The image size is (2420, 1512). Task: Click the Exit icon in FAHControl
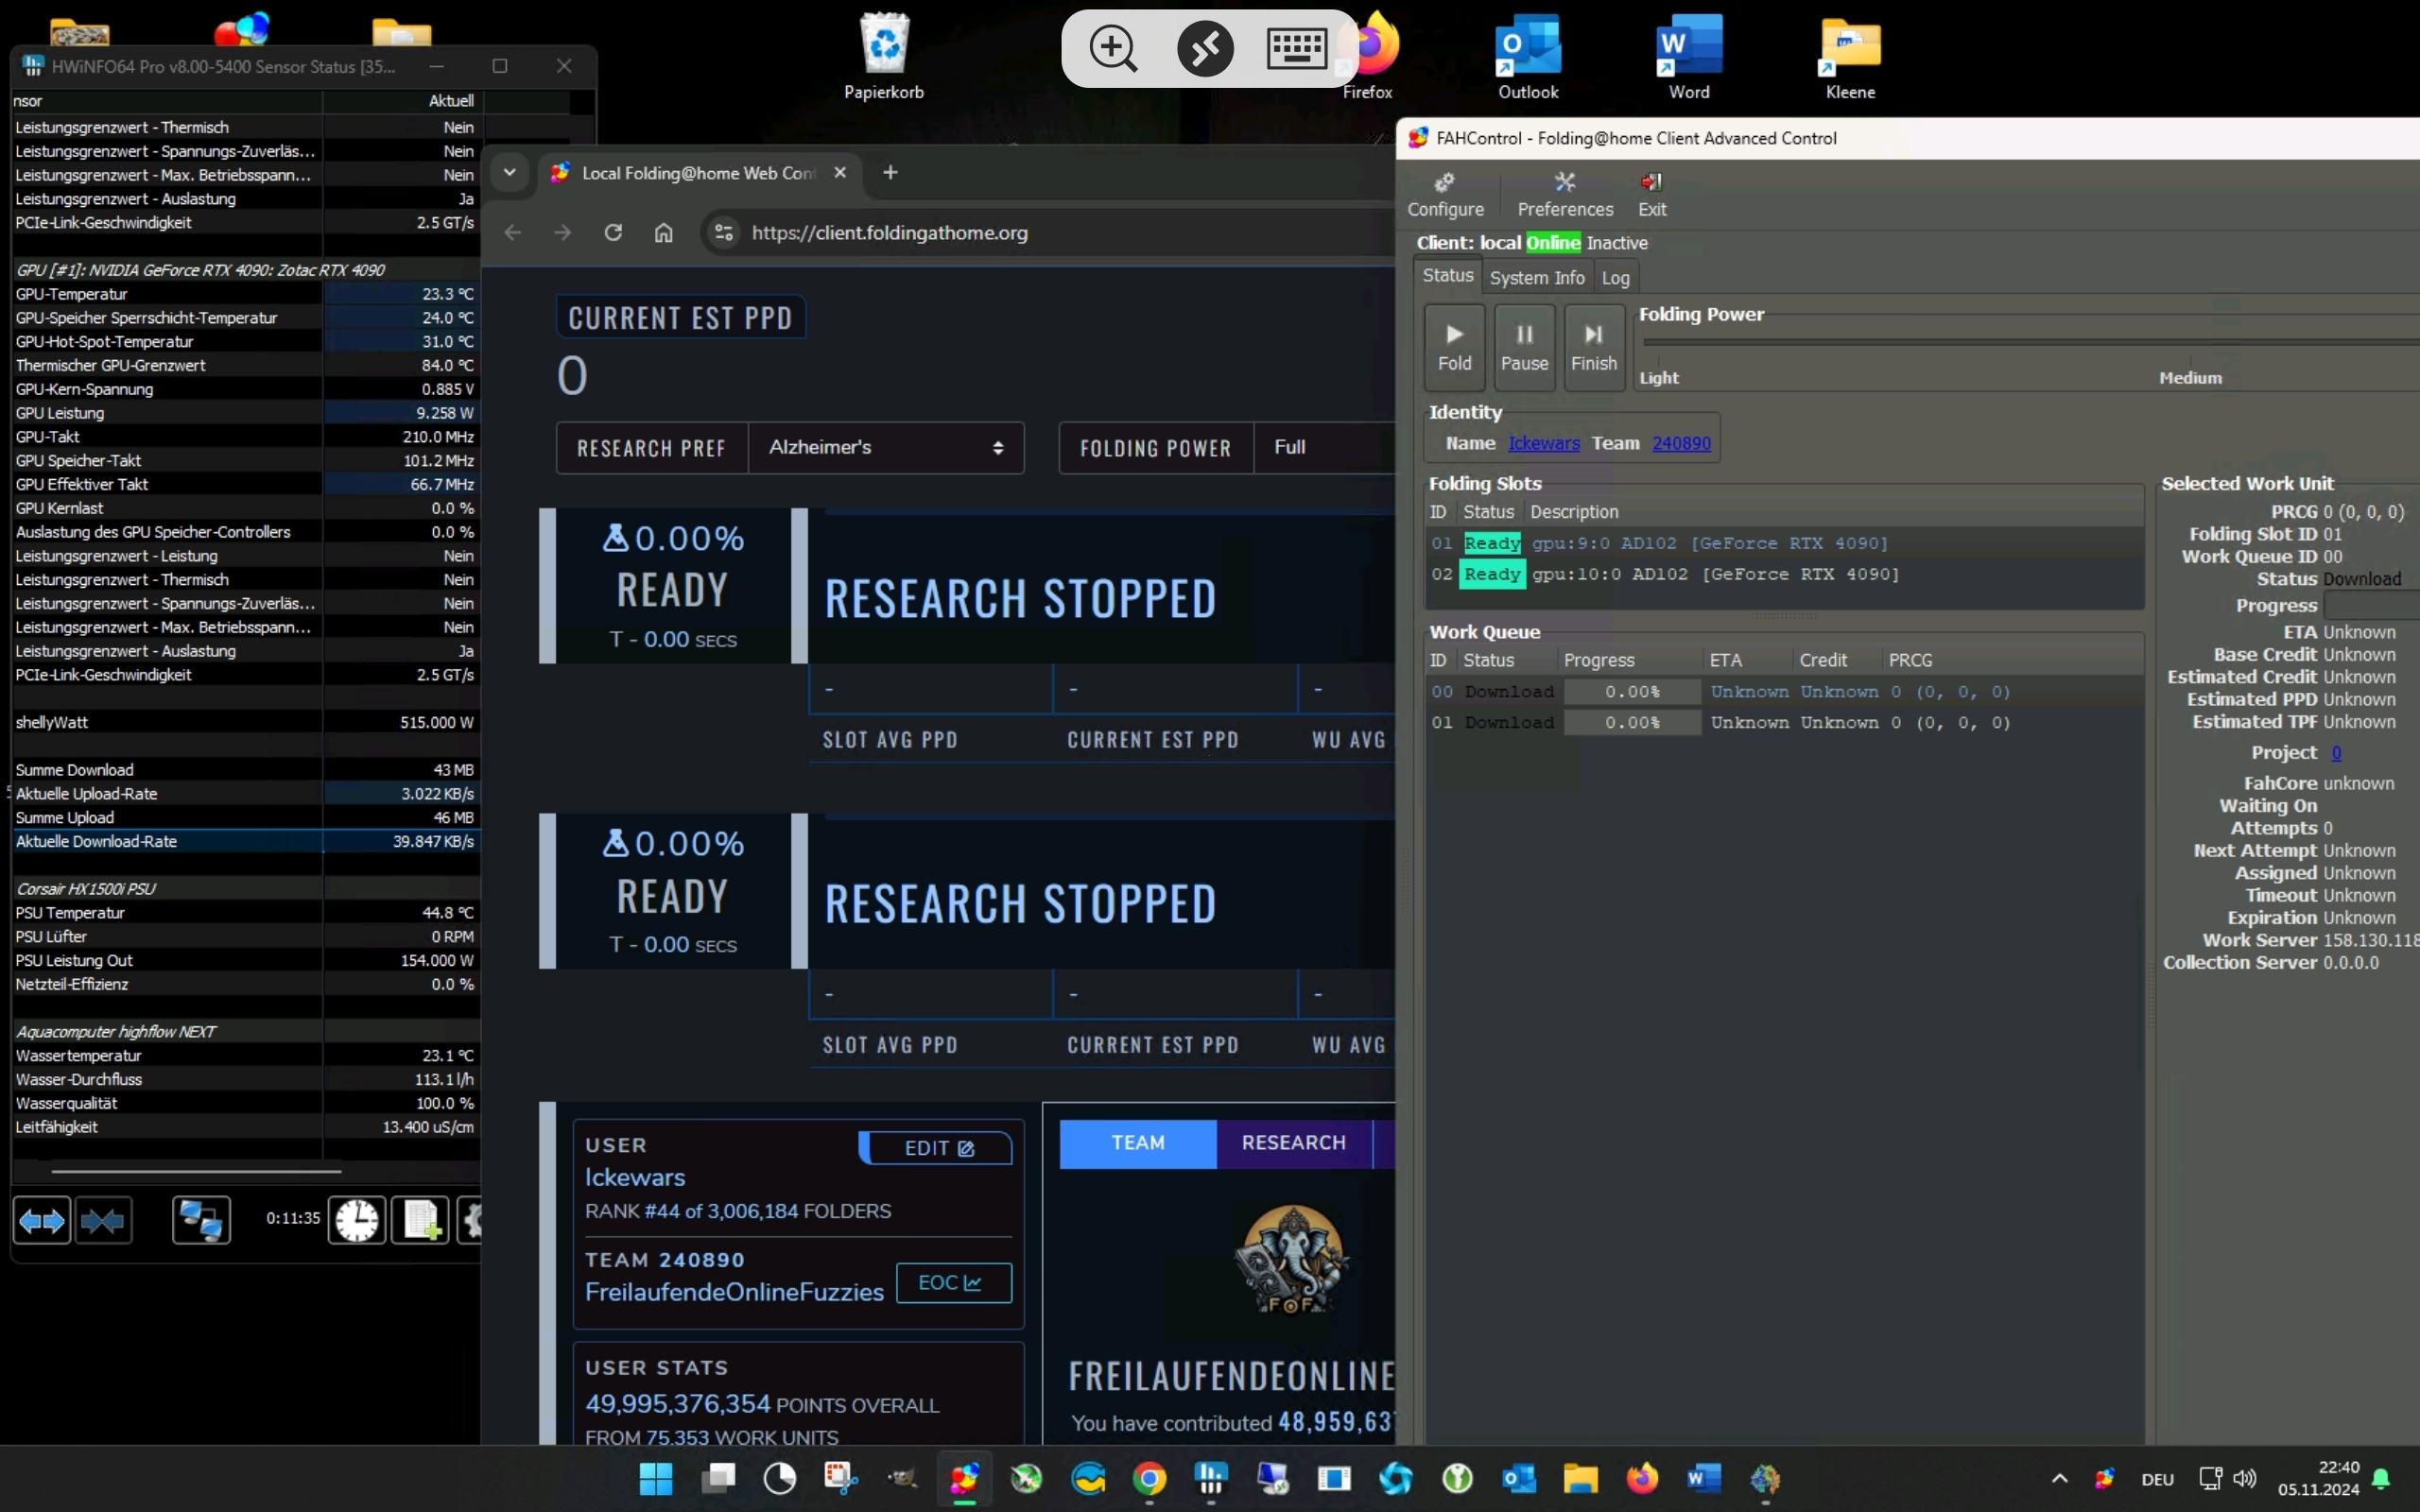[1651, 194]
